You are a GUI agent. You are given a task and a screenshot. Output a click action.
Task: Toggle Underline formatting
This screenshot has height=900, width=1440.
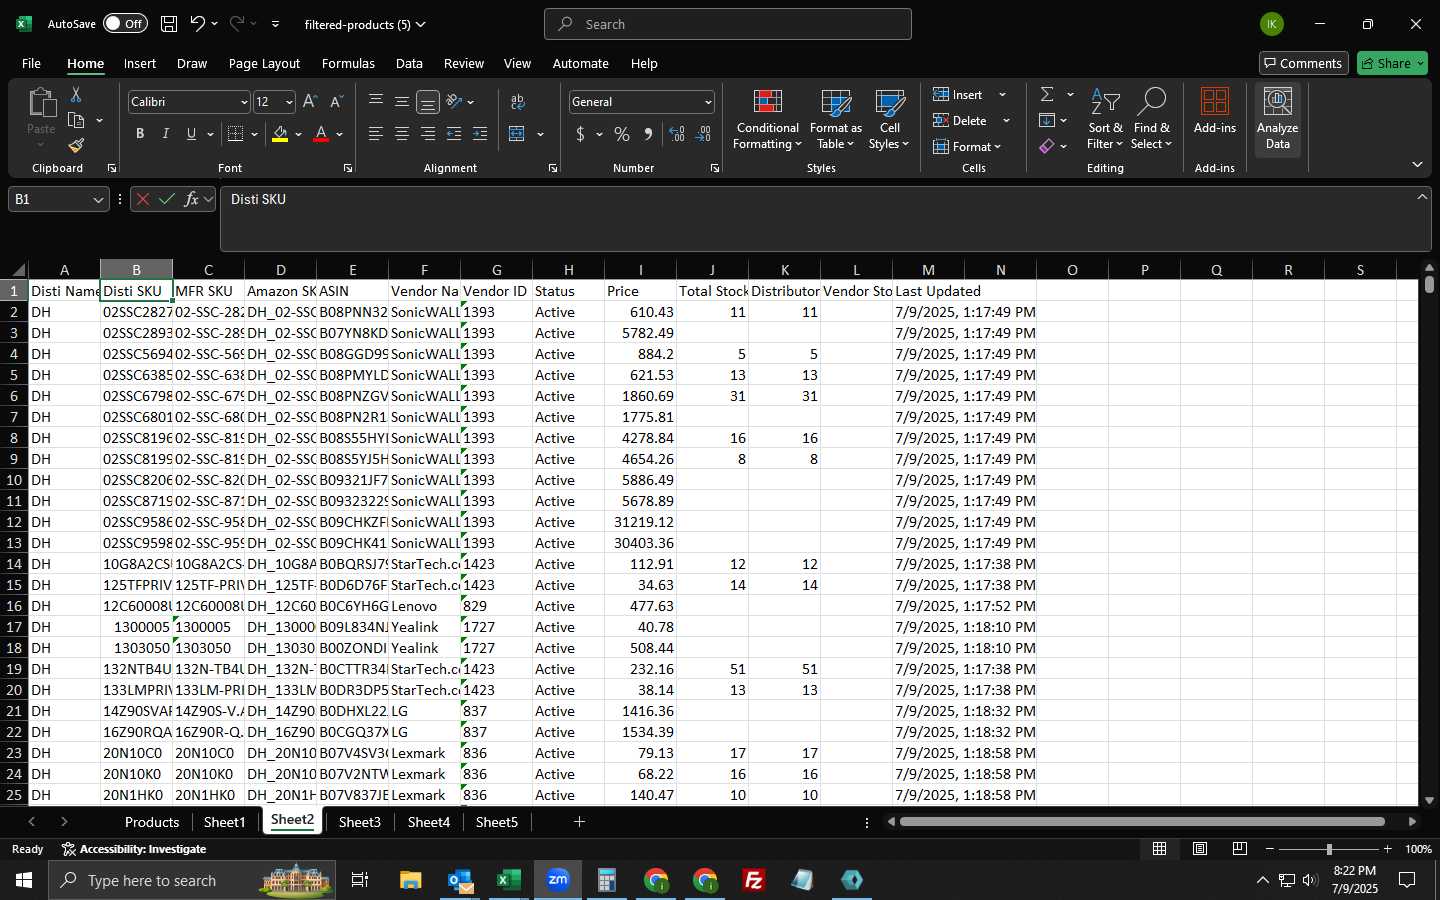[x=191, y=134]
